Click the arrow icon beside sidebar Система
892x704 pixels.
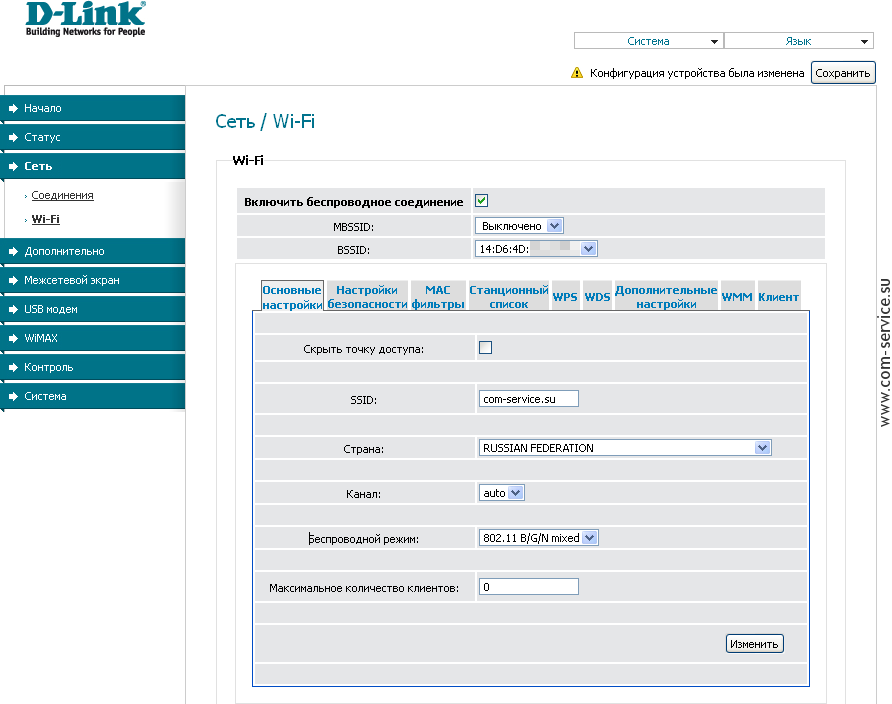pos(14,396)
